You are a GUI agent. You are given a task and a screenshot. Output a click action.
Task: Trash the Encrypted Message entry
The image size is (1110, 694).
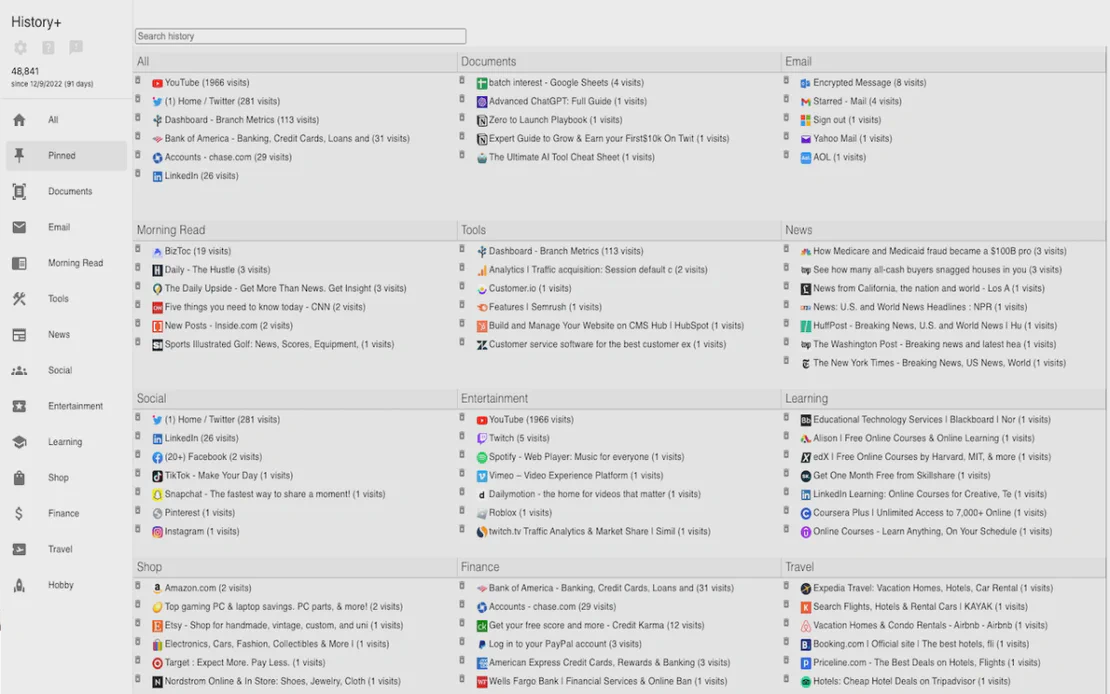click(786, 81)
